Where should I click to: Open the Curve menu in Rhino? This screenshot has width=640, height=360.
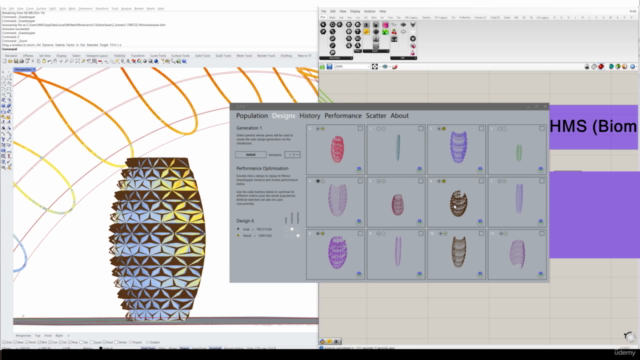click(x=30, y=8)
